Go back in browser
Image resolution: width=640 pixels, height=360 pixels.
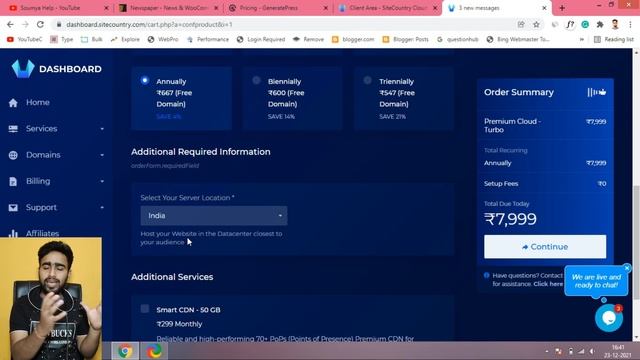[x=10, y=24]
